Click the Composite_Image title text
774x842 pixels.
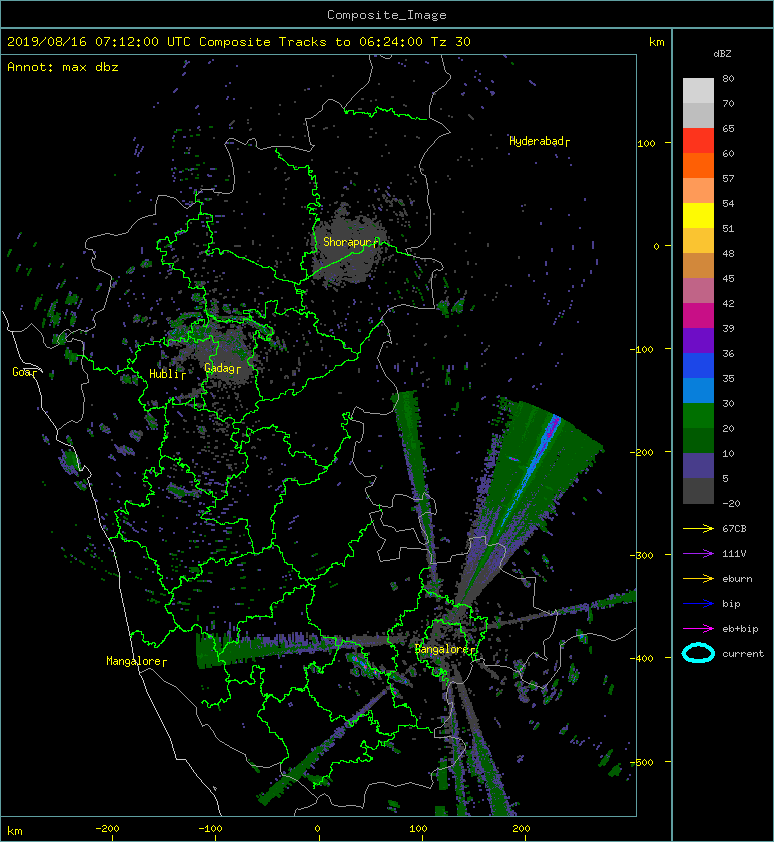click(387, 14)
